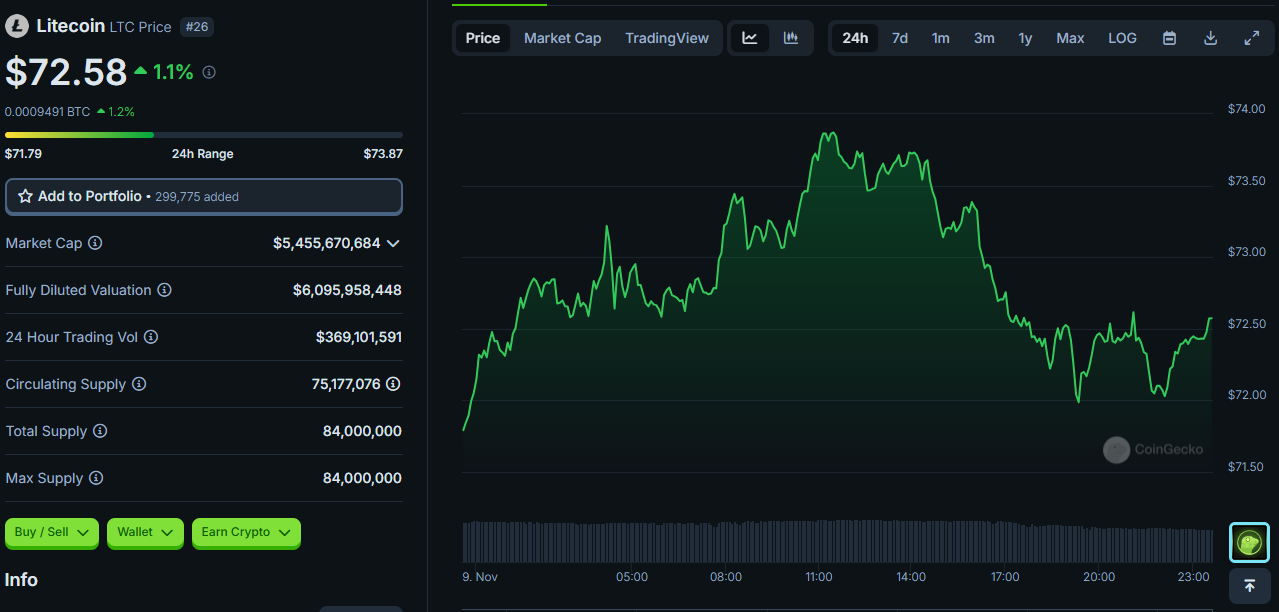The image size is (1279, 612).
Task: Select the 7d time range
Action: coord(900,38)
